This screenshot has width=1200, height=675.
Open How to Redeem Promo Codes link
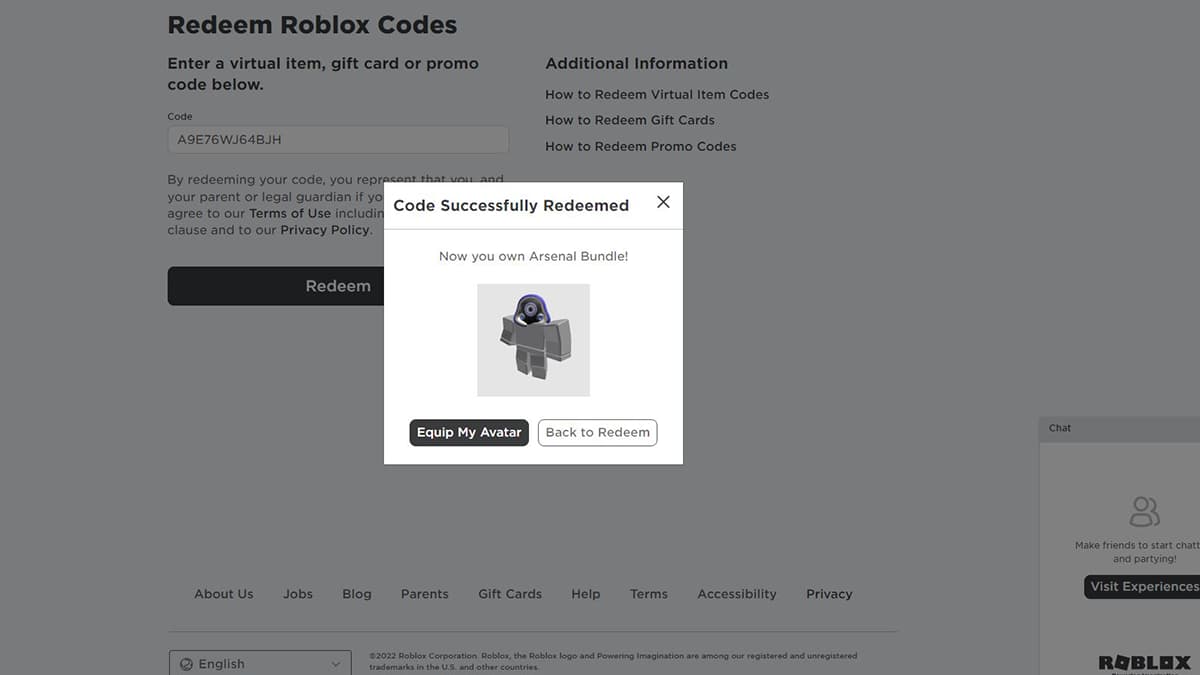pos(641,146)
